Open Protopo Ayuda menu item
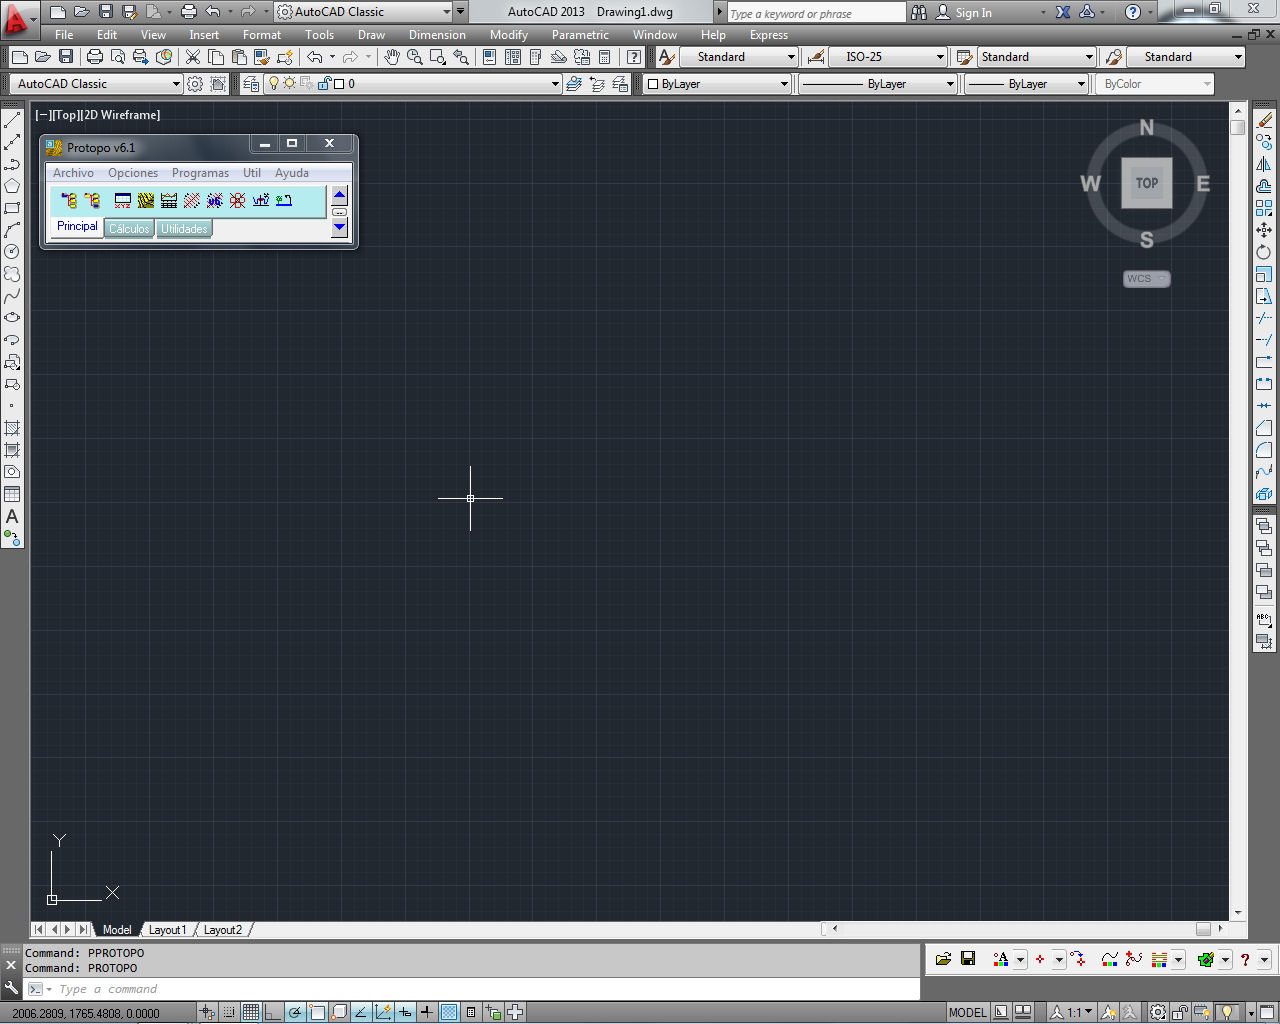The image size is (1280, 1024). pyautogui.click(x=292, y=173)
